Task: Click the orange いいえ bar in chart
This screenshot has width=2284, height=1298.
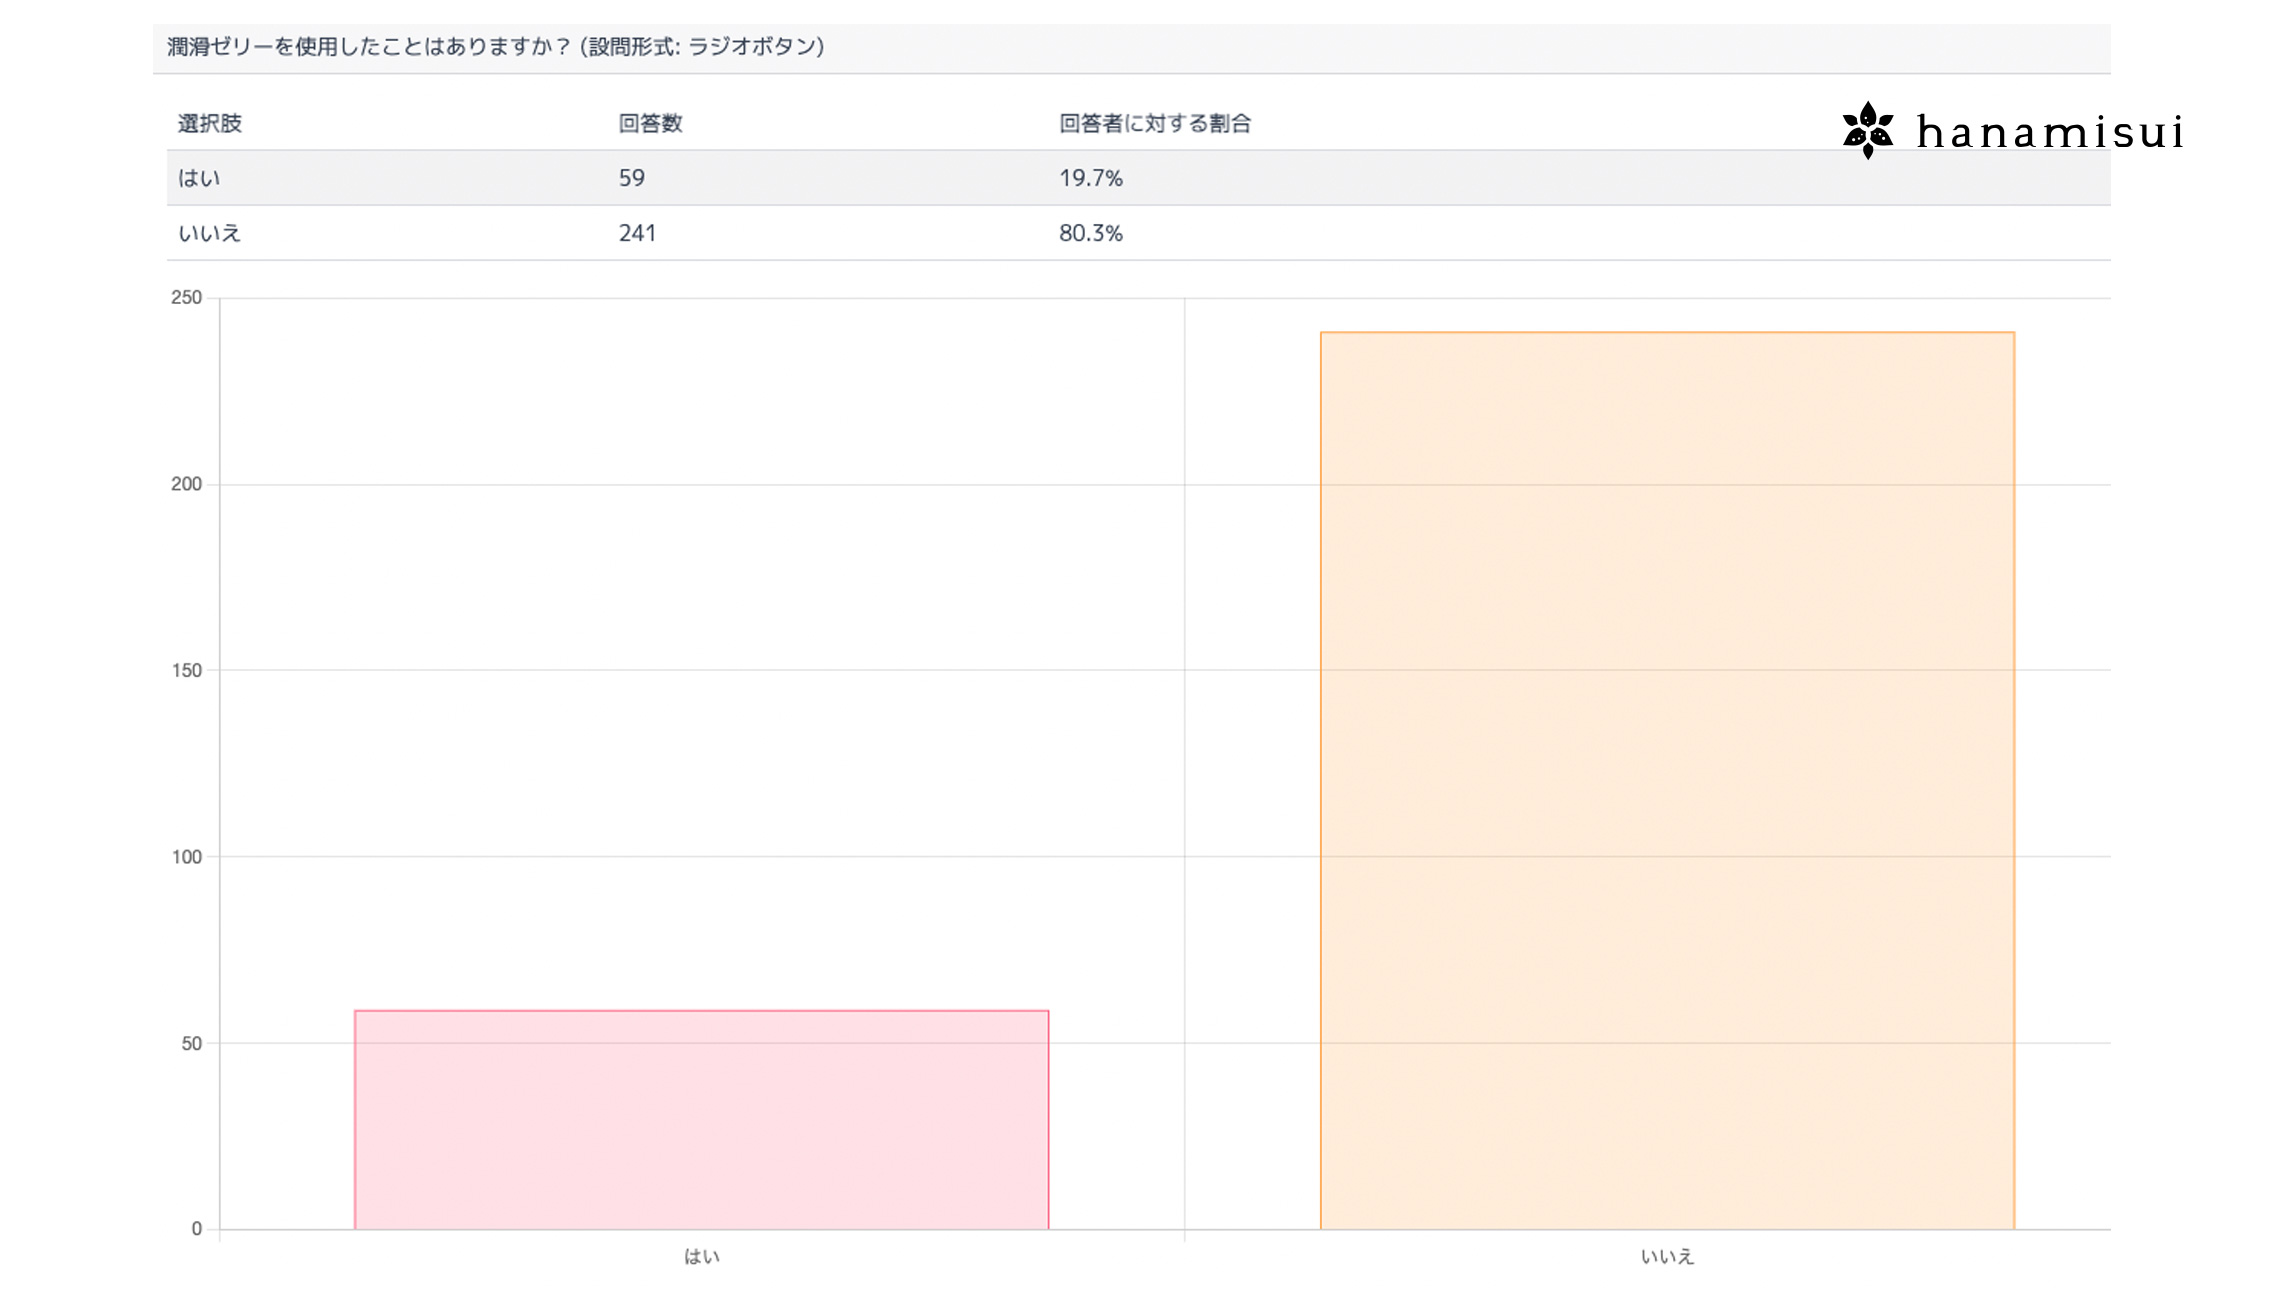Action: [1667, 781]
